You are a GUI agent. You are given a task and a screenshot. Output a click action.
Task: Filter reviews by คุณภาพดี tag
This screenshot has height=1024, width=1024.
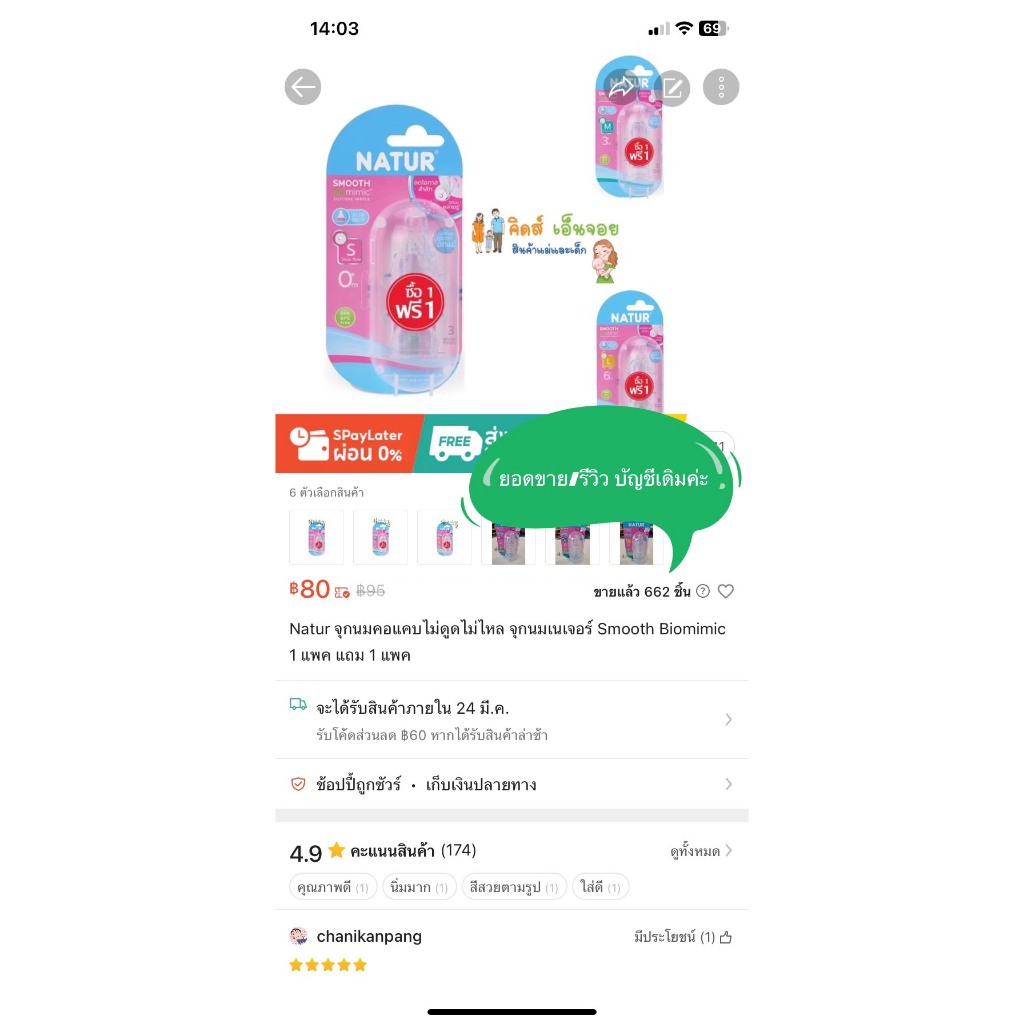[x=333, y=887]
